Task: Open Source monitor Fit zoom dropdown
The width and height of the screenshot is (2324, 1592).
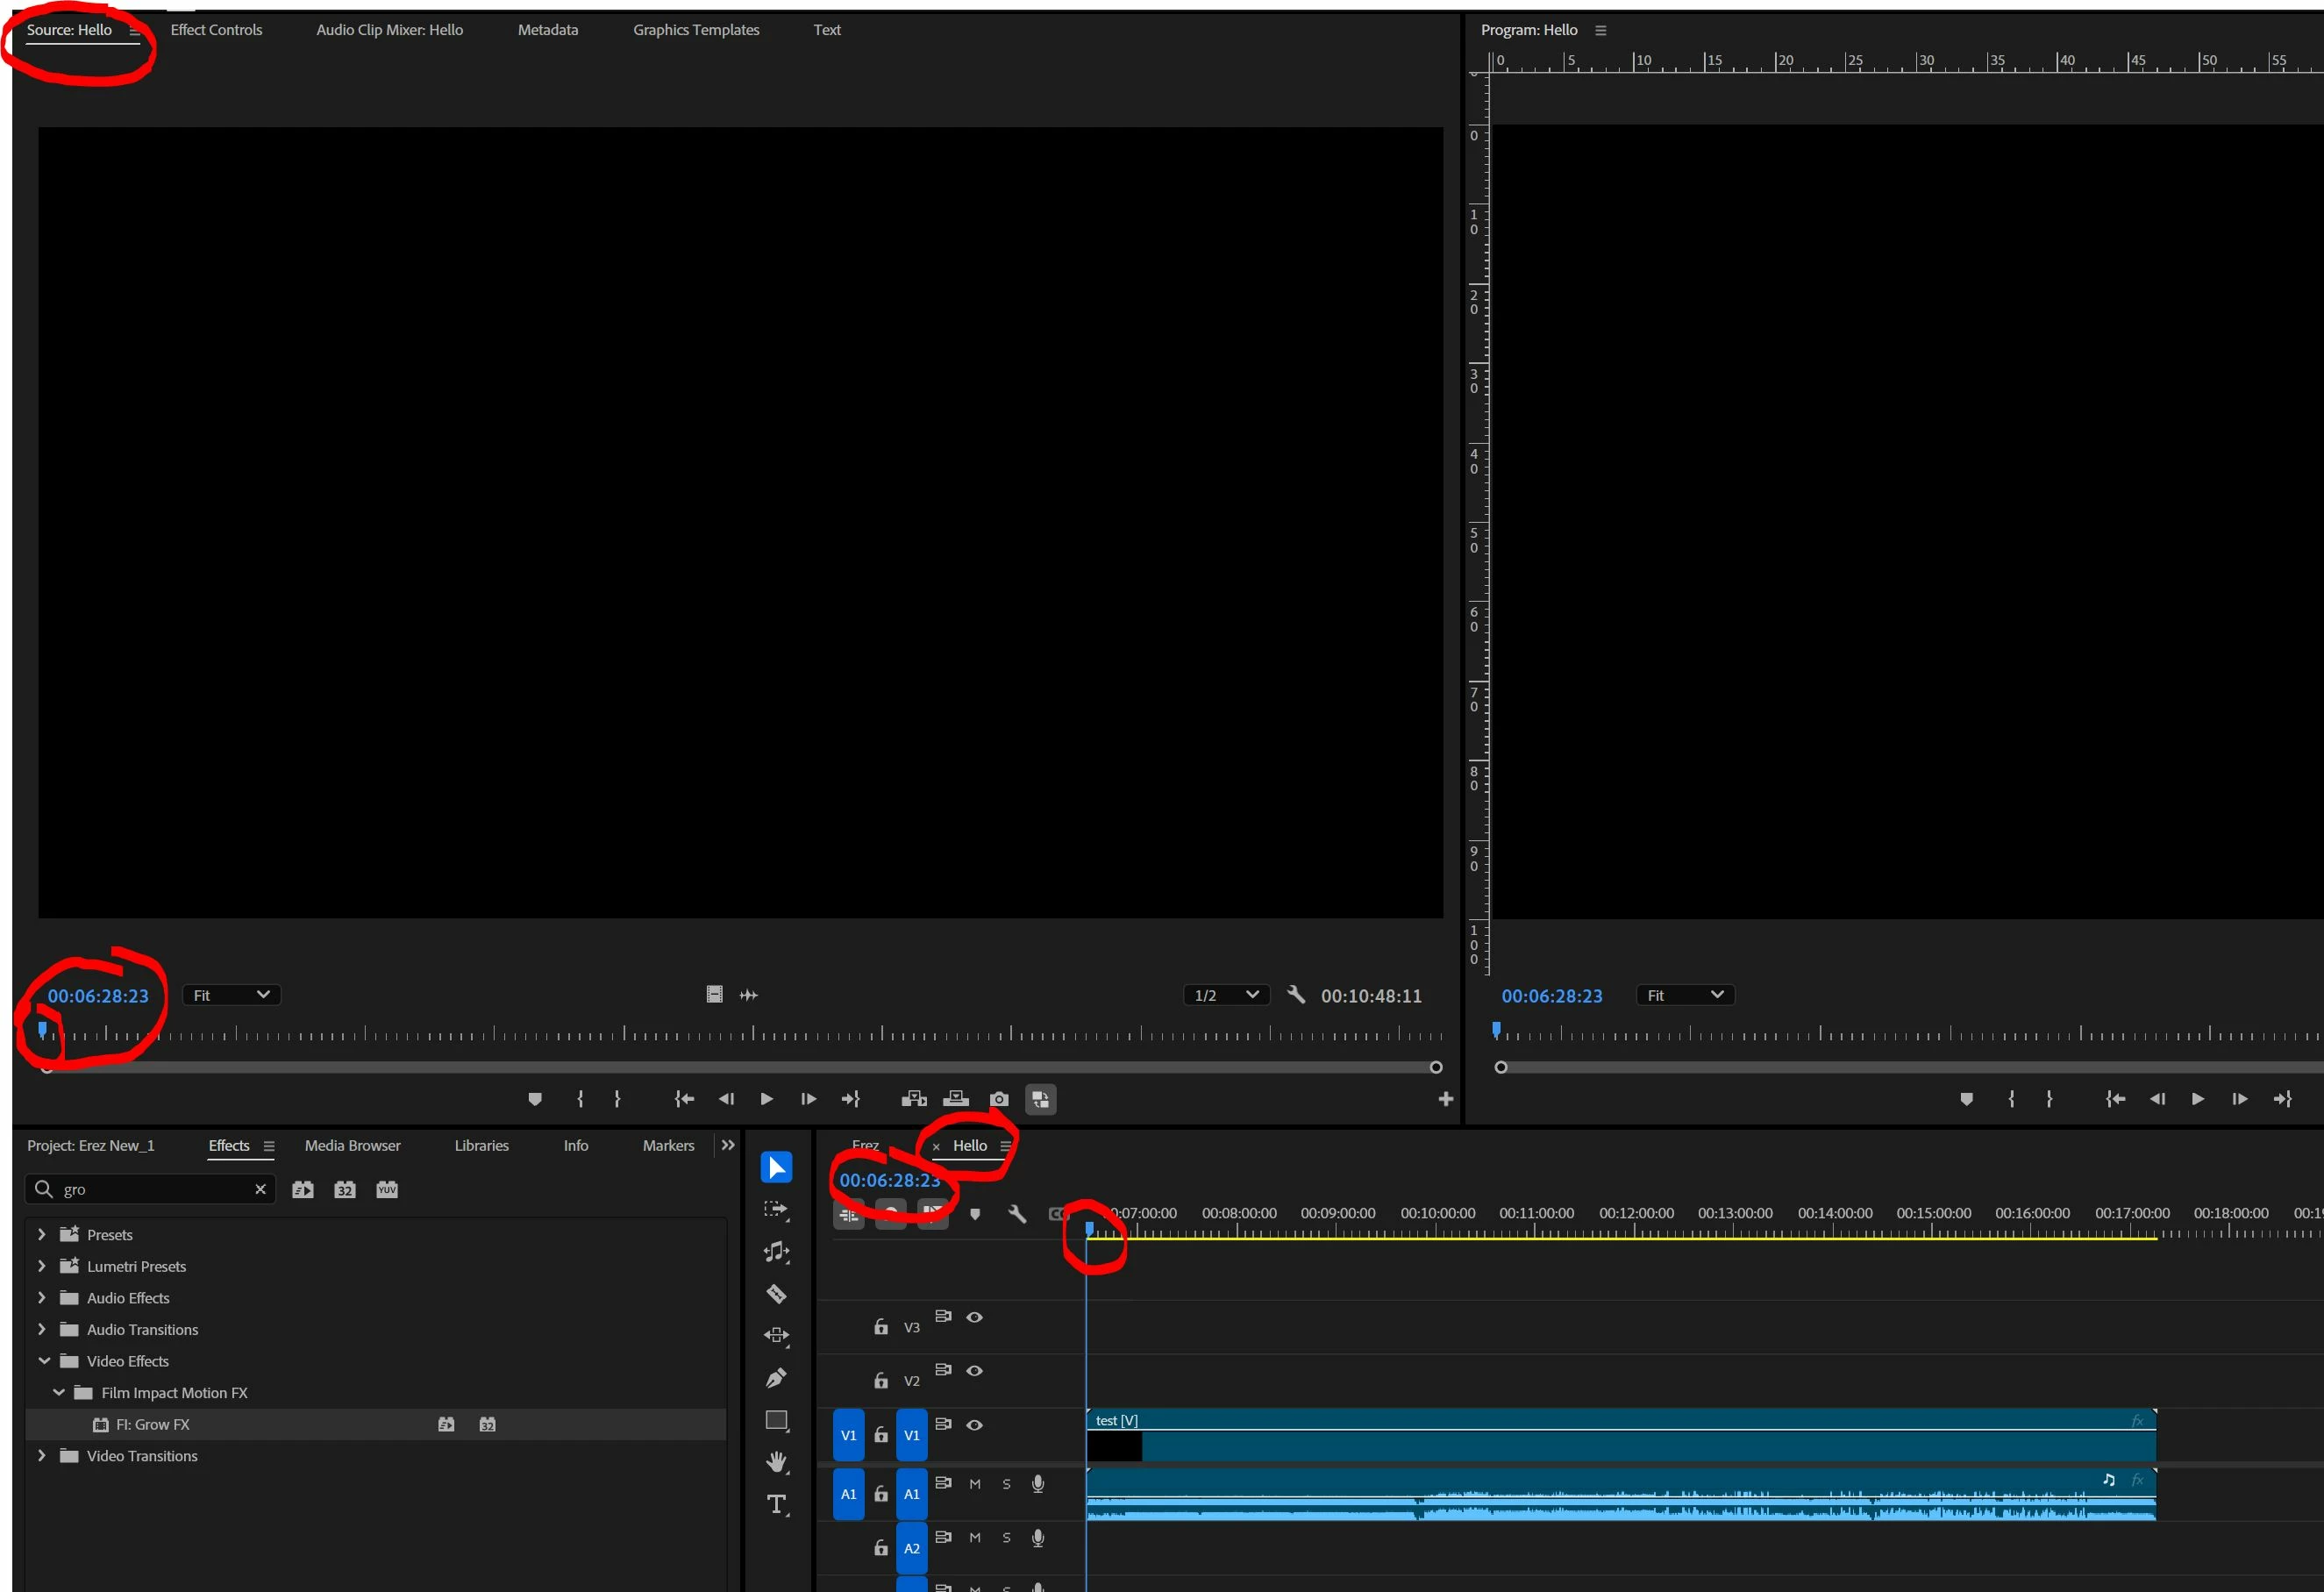Action: pyautogui.click(x=231, y=995)
